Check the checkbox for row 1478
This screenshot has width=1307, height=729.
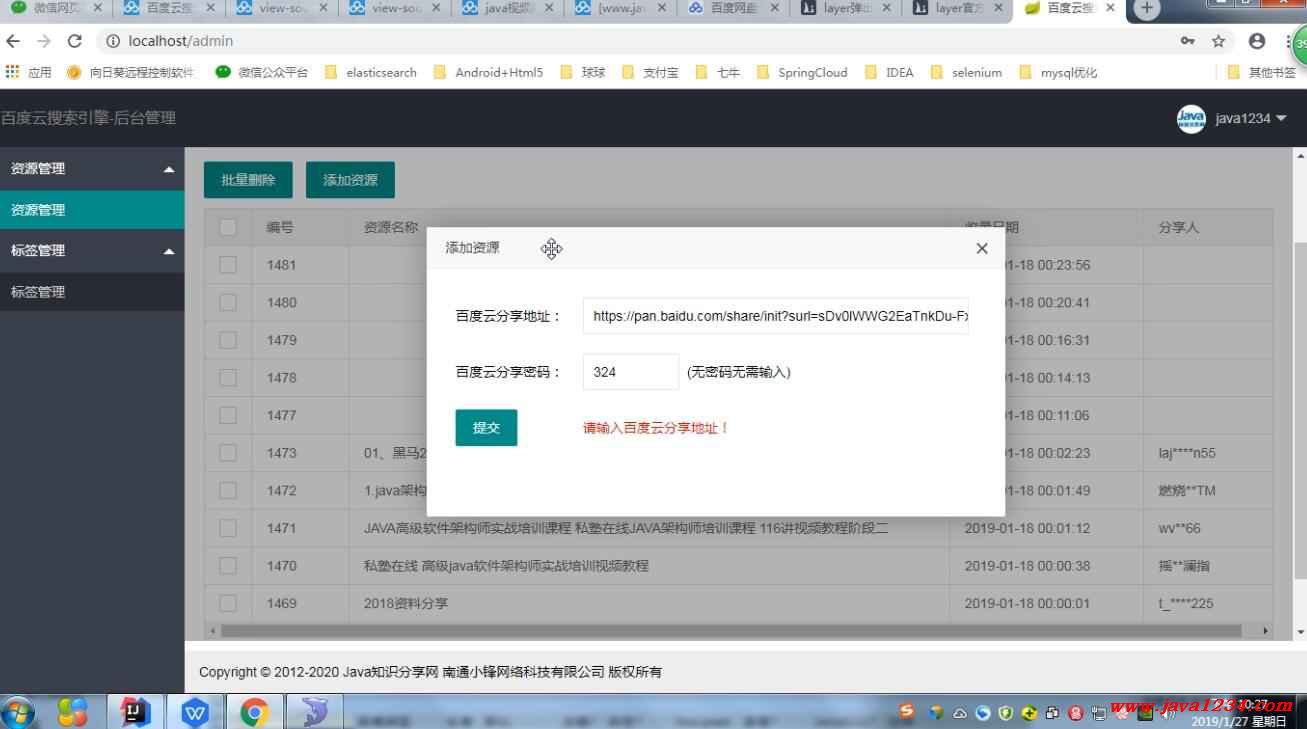tap(228, 378)
